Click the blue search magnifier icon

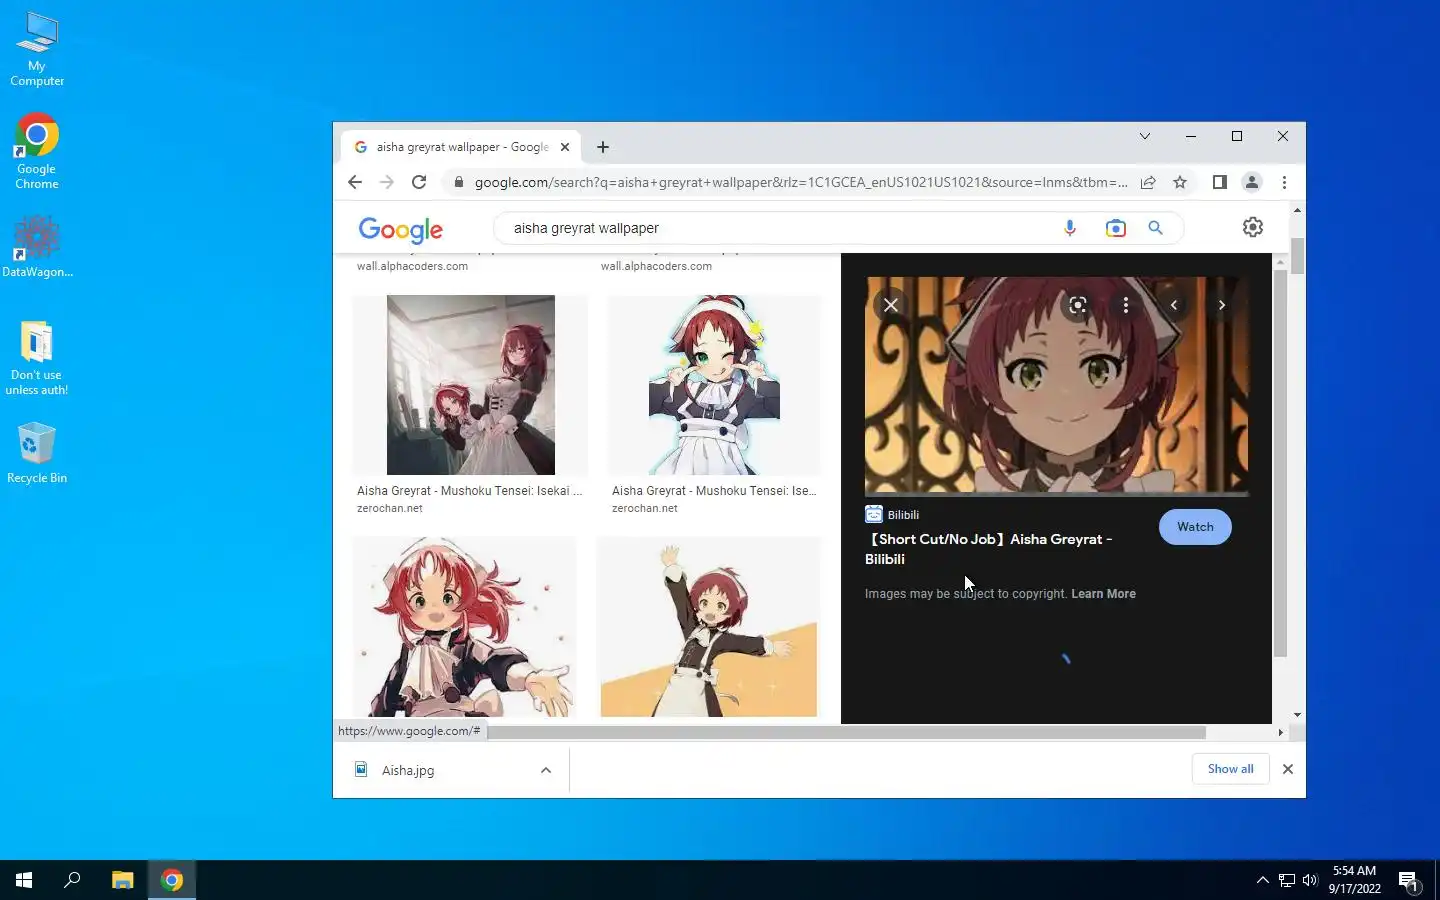[x=1155, y=228]
